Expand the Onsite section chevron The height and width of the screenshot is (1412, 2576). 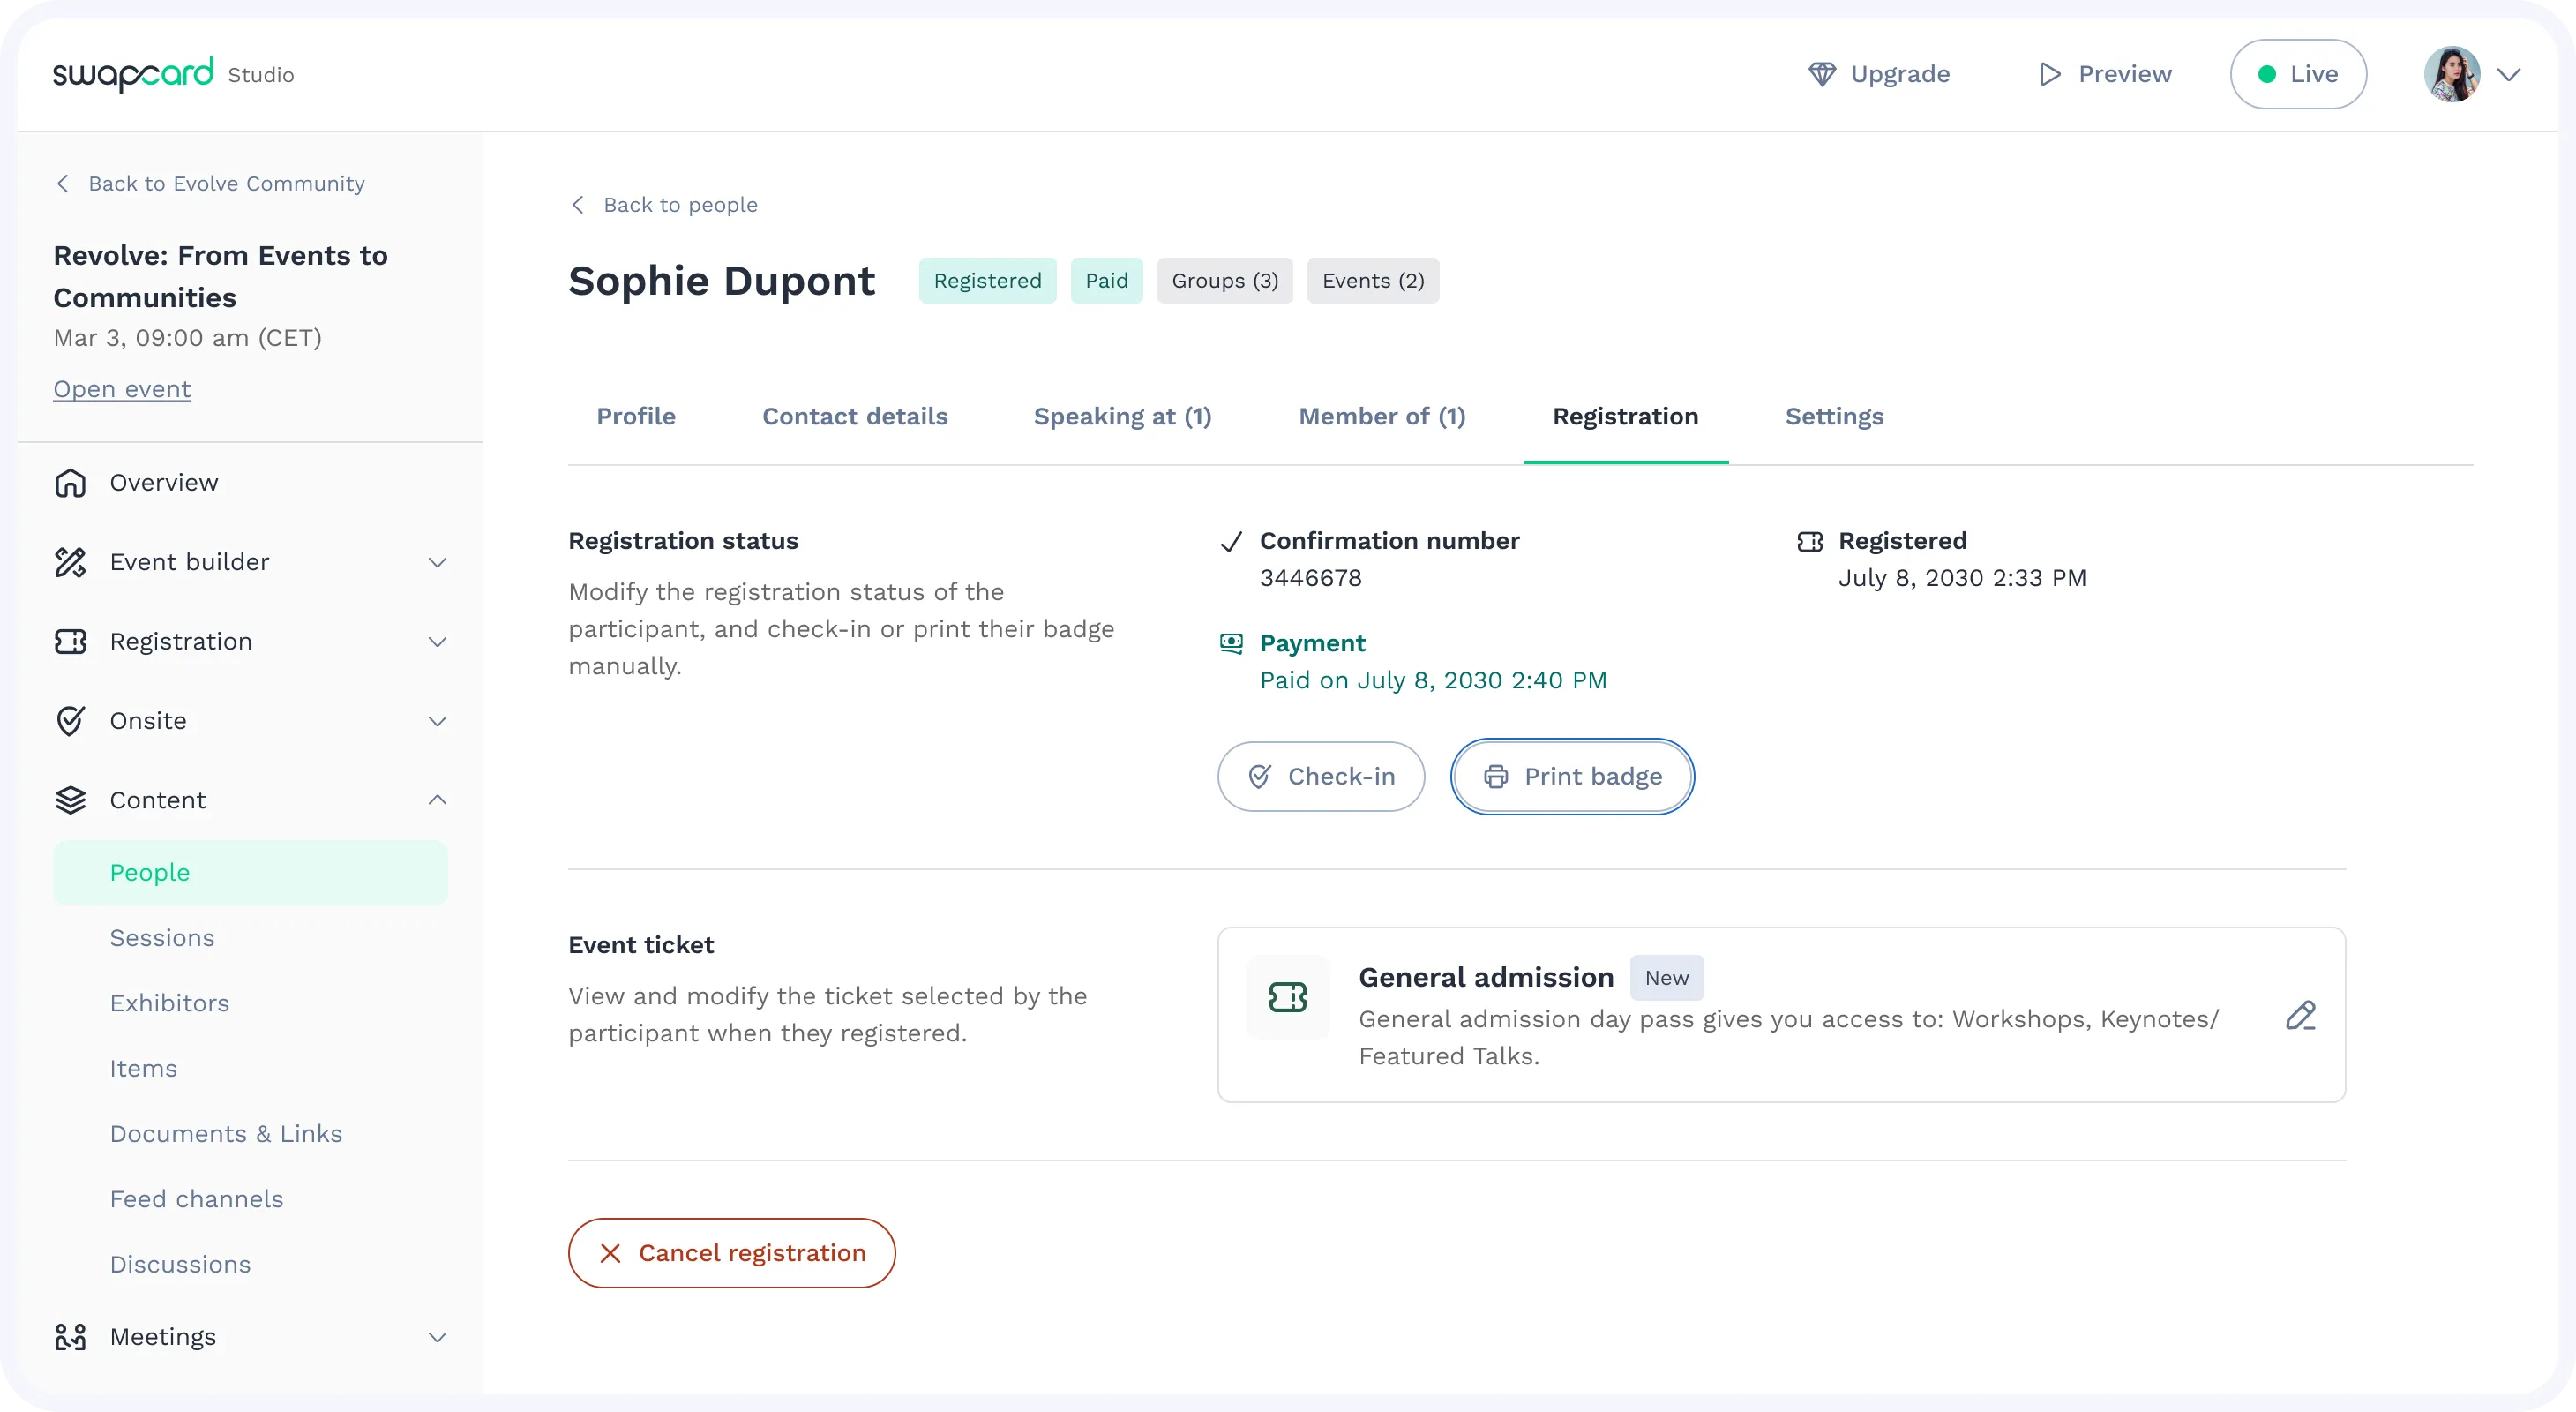tap(437, 720)
